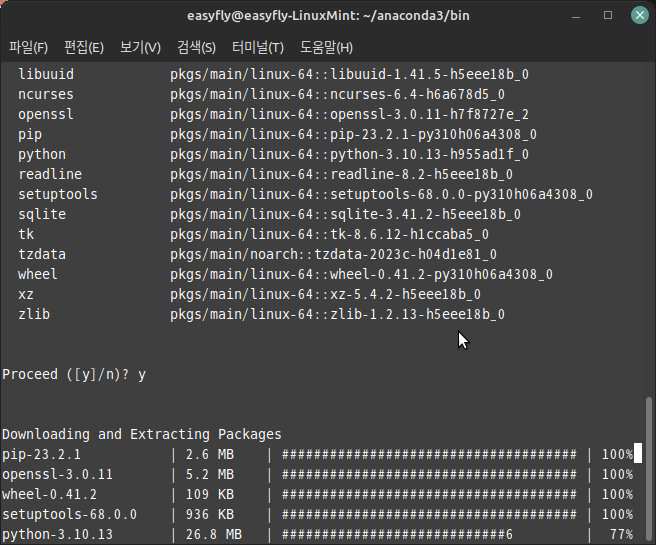Click the 109 KB size value

coord(210,495)
